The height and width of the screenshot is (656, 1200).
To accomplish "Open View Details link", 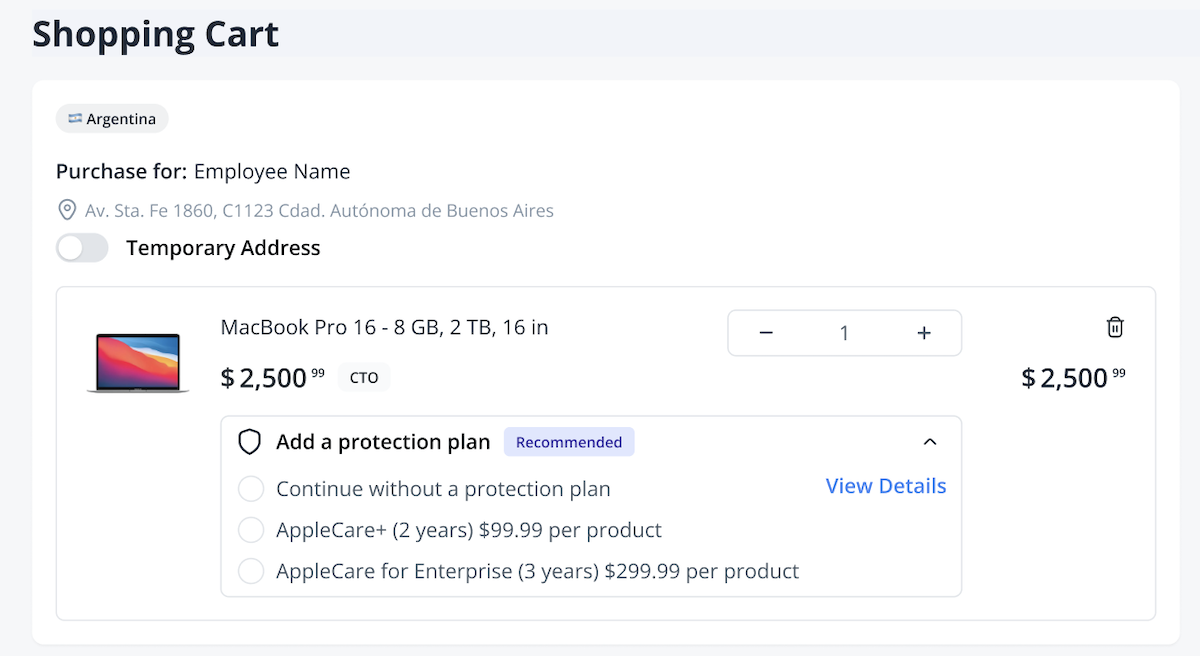I will [x=885, y=486].
